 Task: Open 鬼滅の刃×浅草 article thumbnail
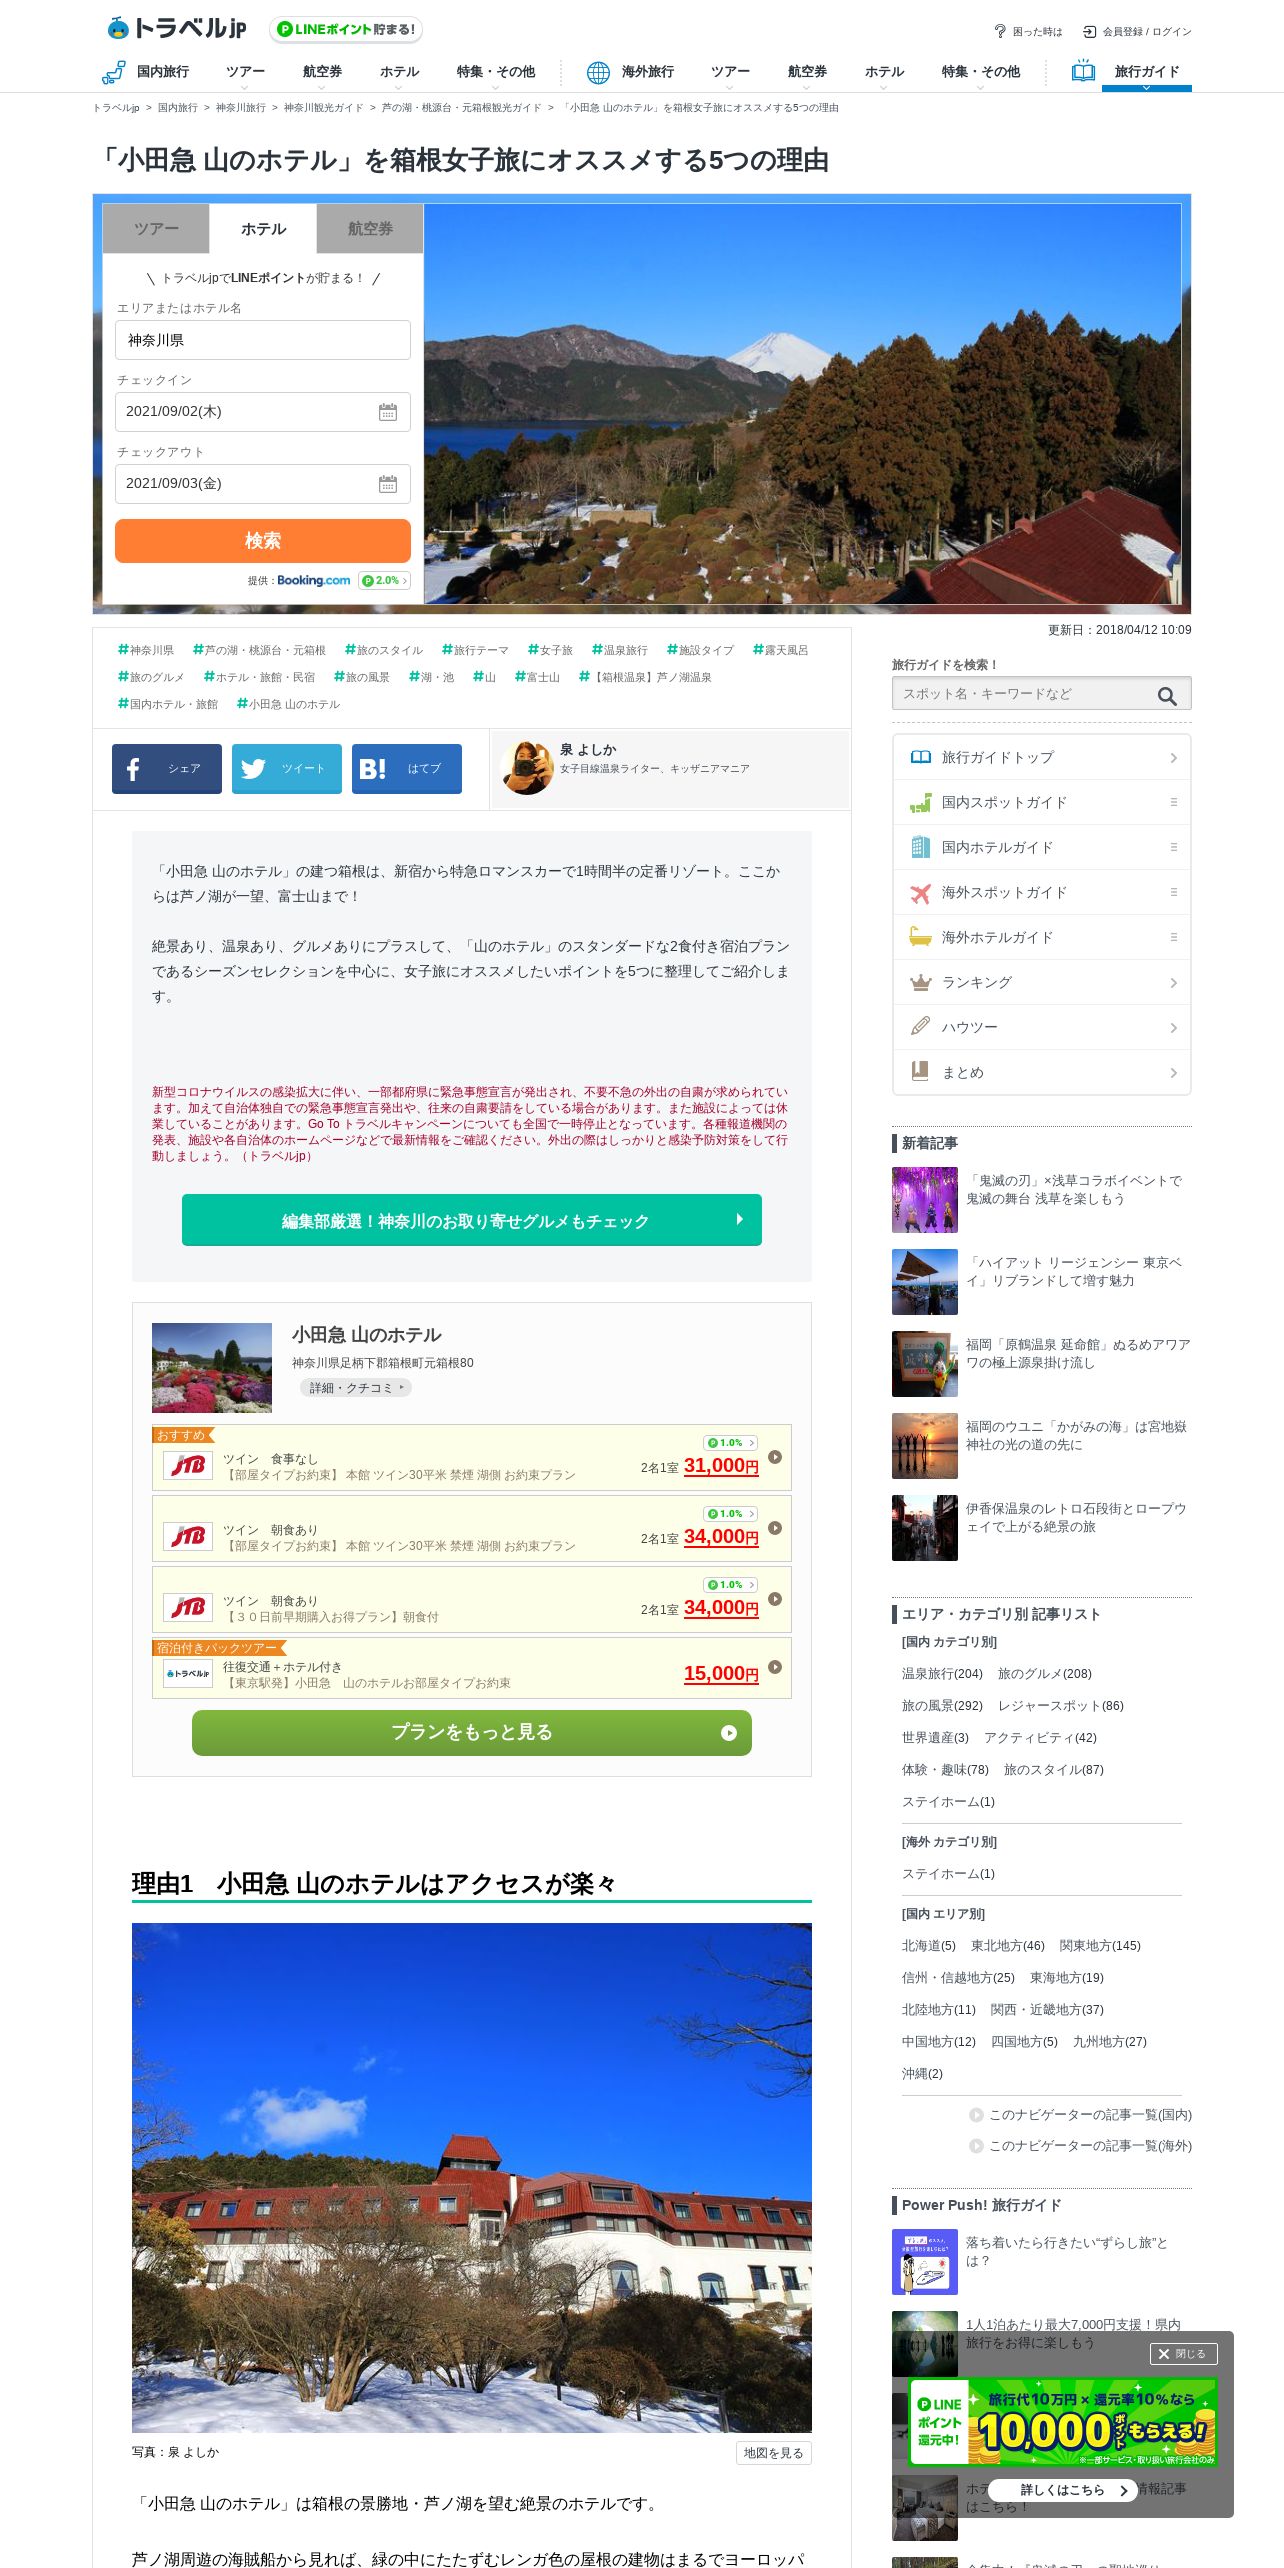(x=925, y=1200)
